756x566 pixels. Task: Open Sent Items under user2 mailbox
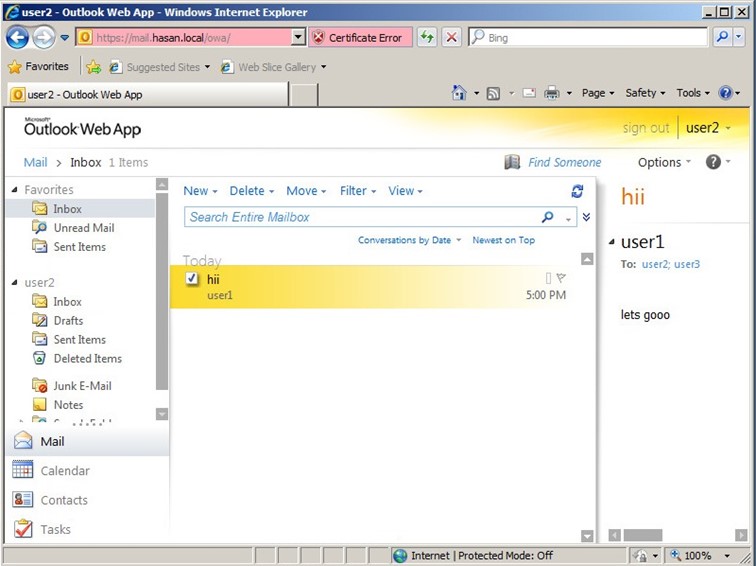(x=80, y=340)
